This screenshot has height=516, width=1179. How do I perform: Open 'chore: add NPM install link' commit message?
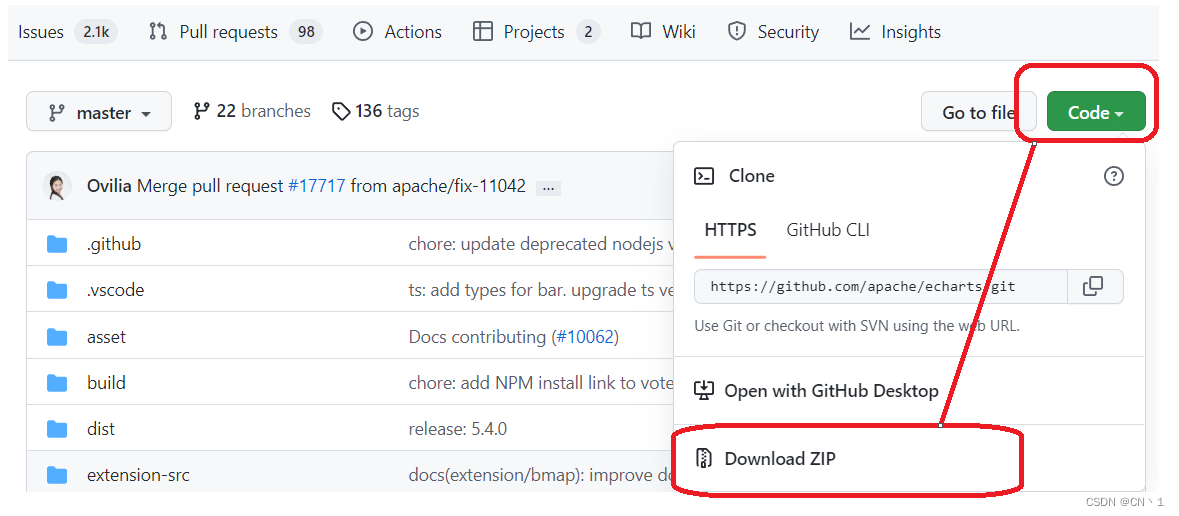(541, 383)
